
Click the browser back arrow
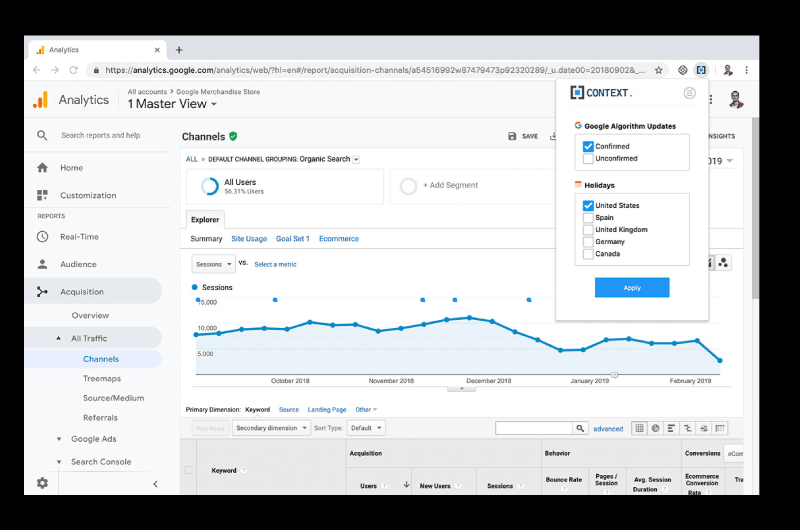coord(37,70)
